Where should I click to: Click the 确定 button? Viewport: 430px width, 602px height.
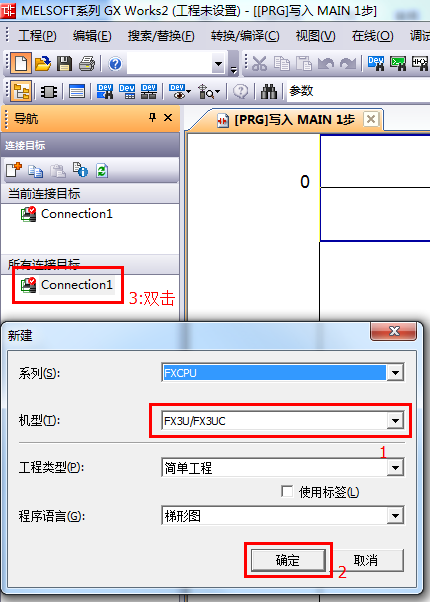pyautogui.click(x=288, y=560)
